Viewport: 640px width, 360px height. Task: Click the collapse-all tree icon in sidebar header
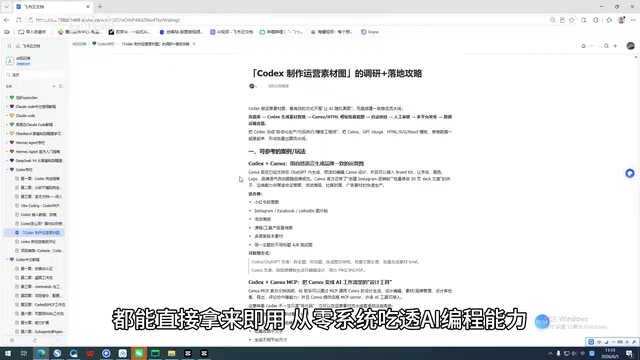click(61, 87)
